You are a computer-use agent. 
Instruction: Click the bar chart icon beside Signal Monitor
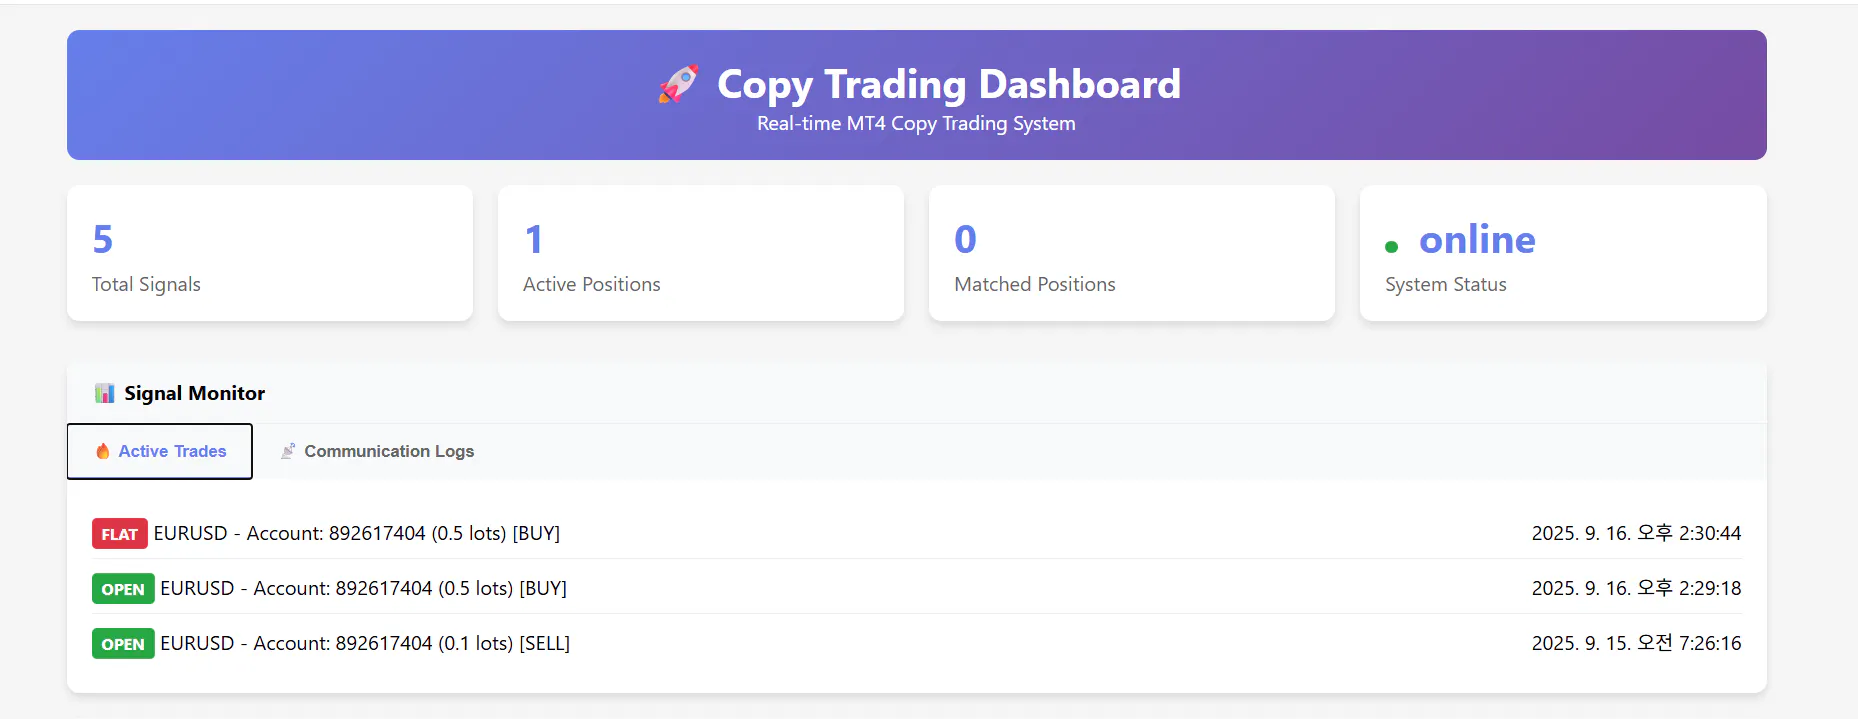104,393
